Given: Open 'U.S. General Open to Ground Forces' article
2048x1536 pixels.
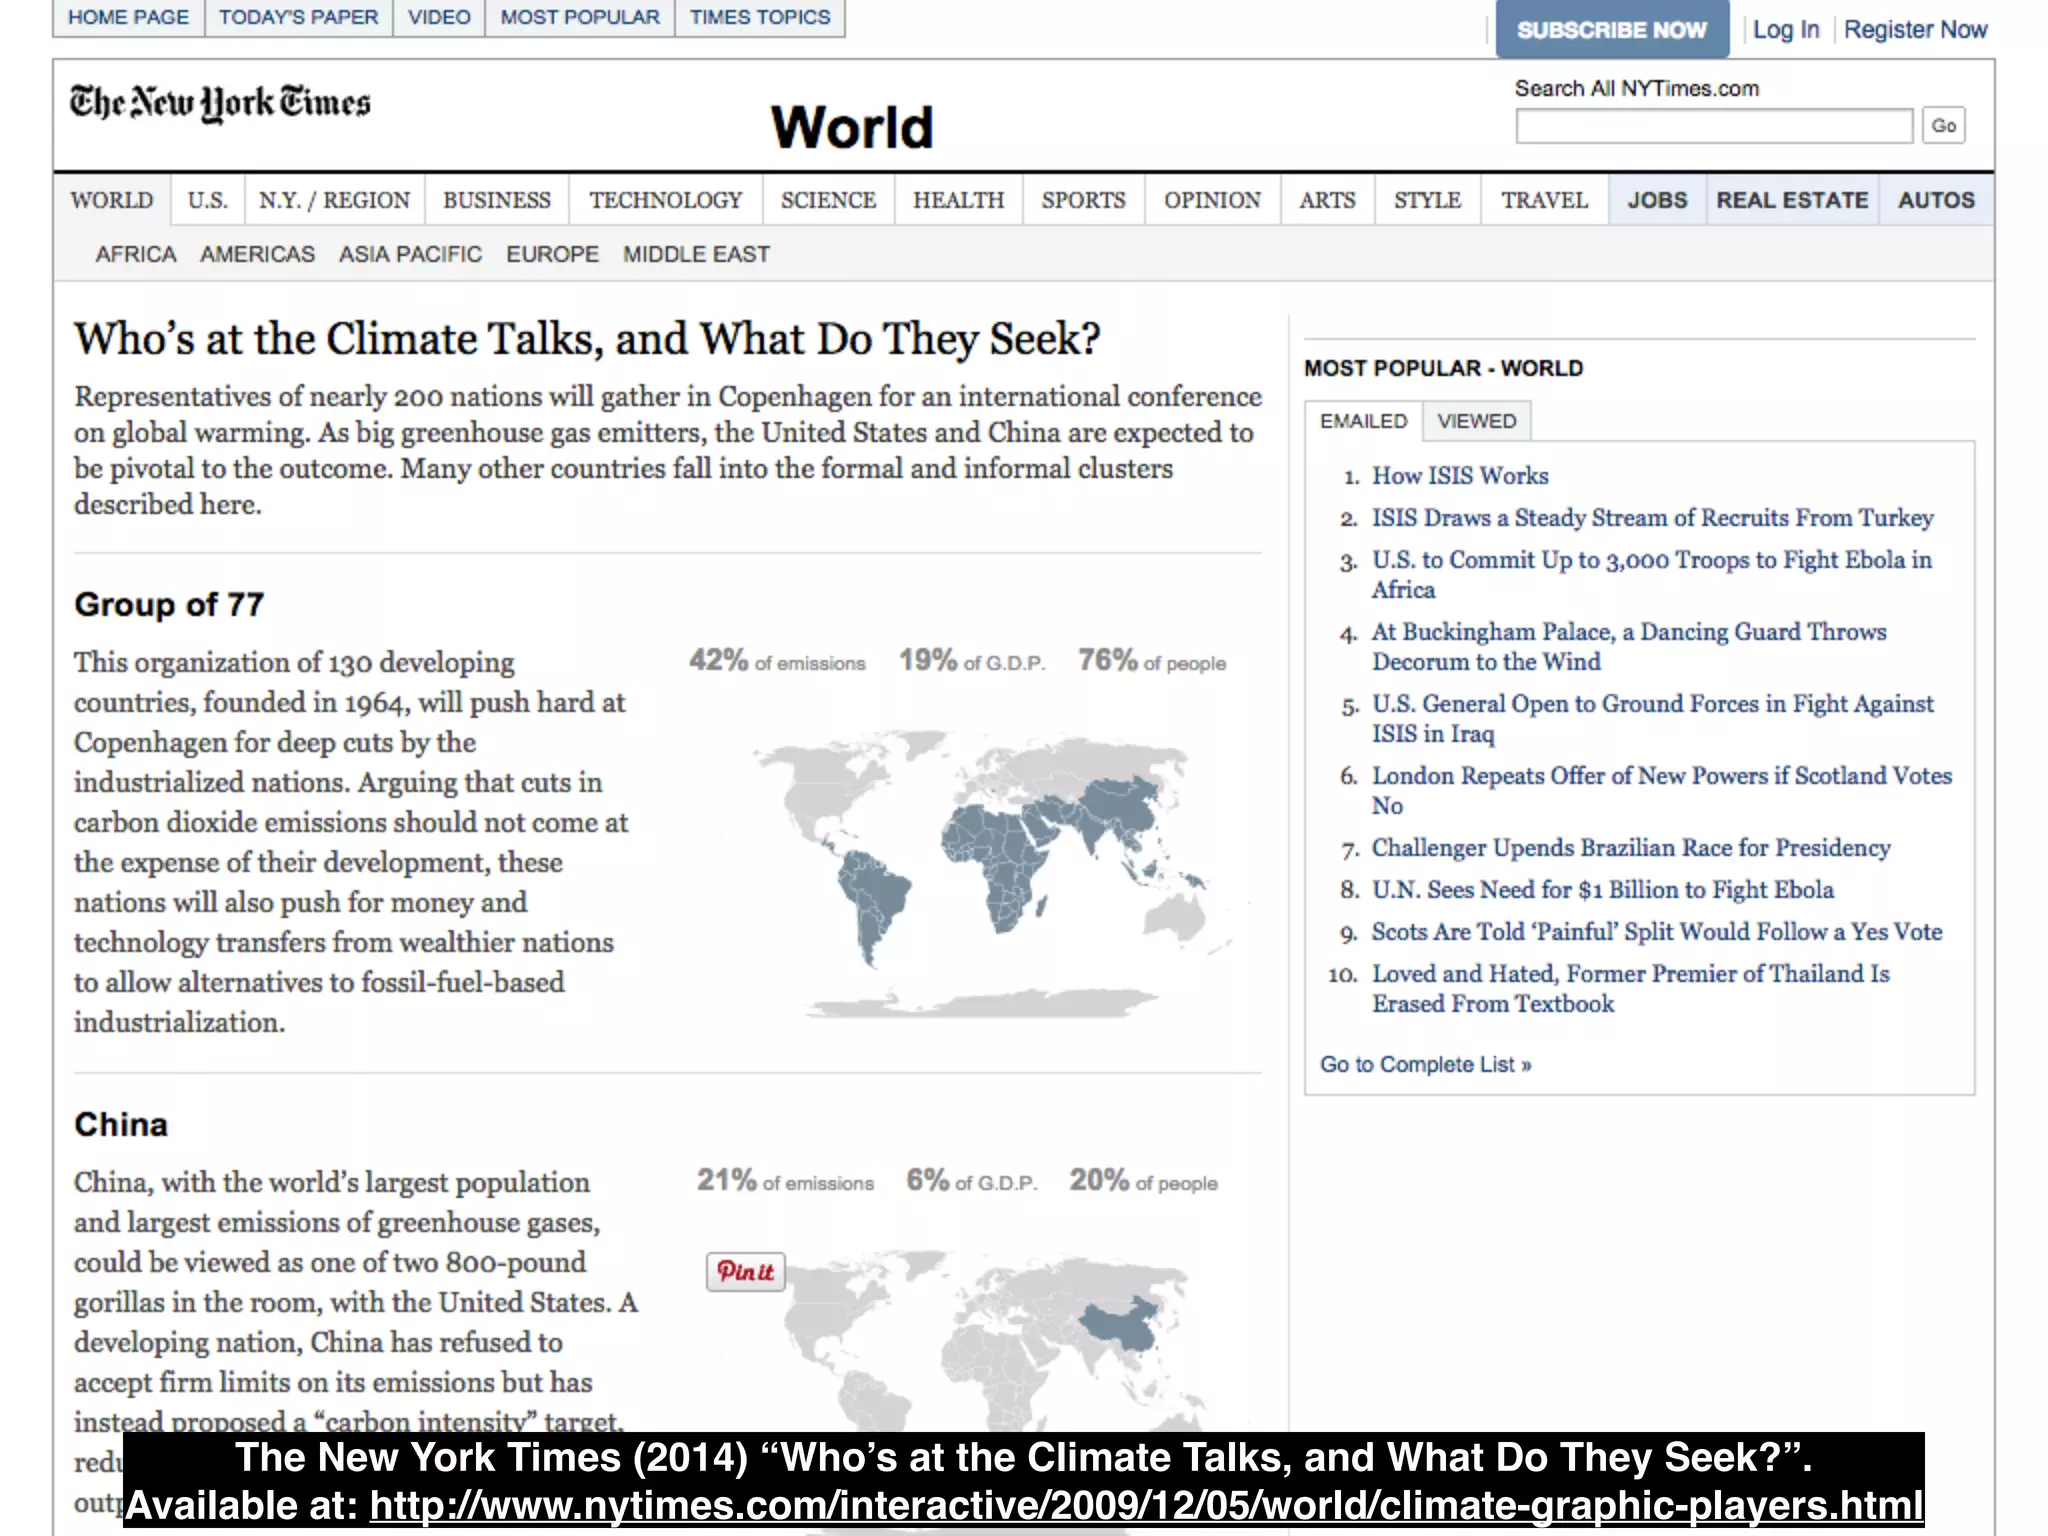Looking at the screenshot, I should tap(1652, 719).
